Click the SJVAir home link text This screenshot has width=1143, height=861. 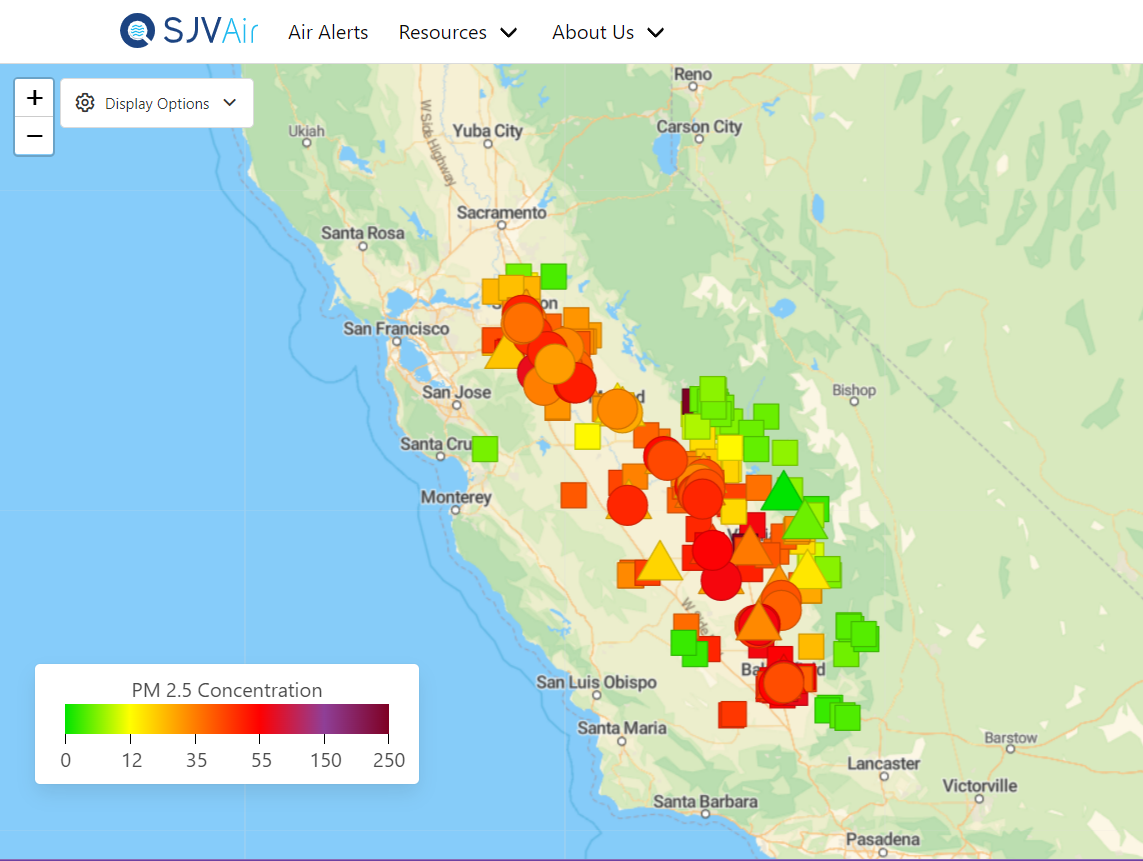[210, 31]
